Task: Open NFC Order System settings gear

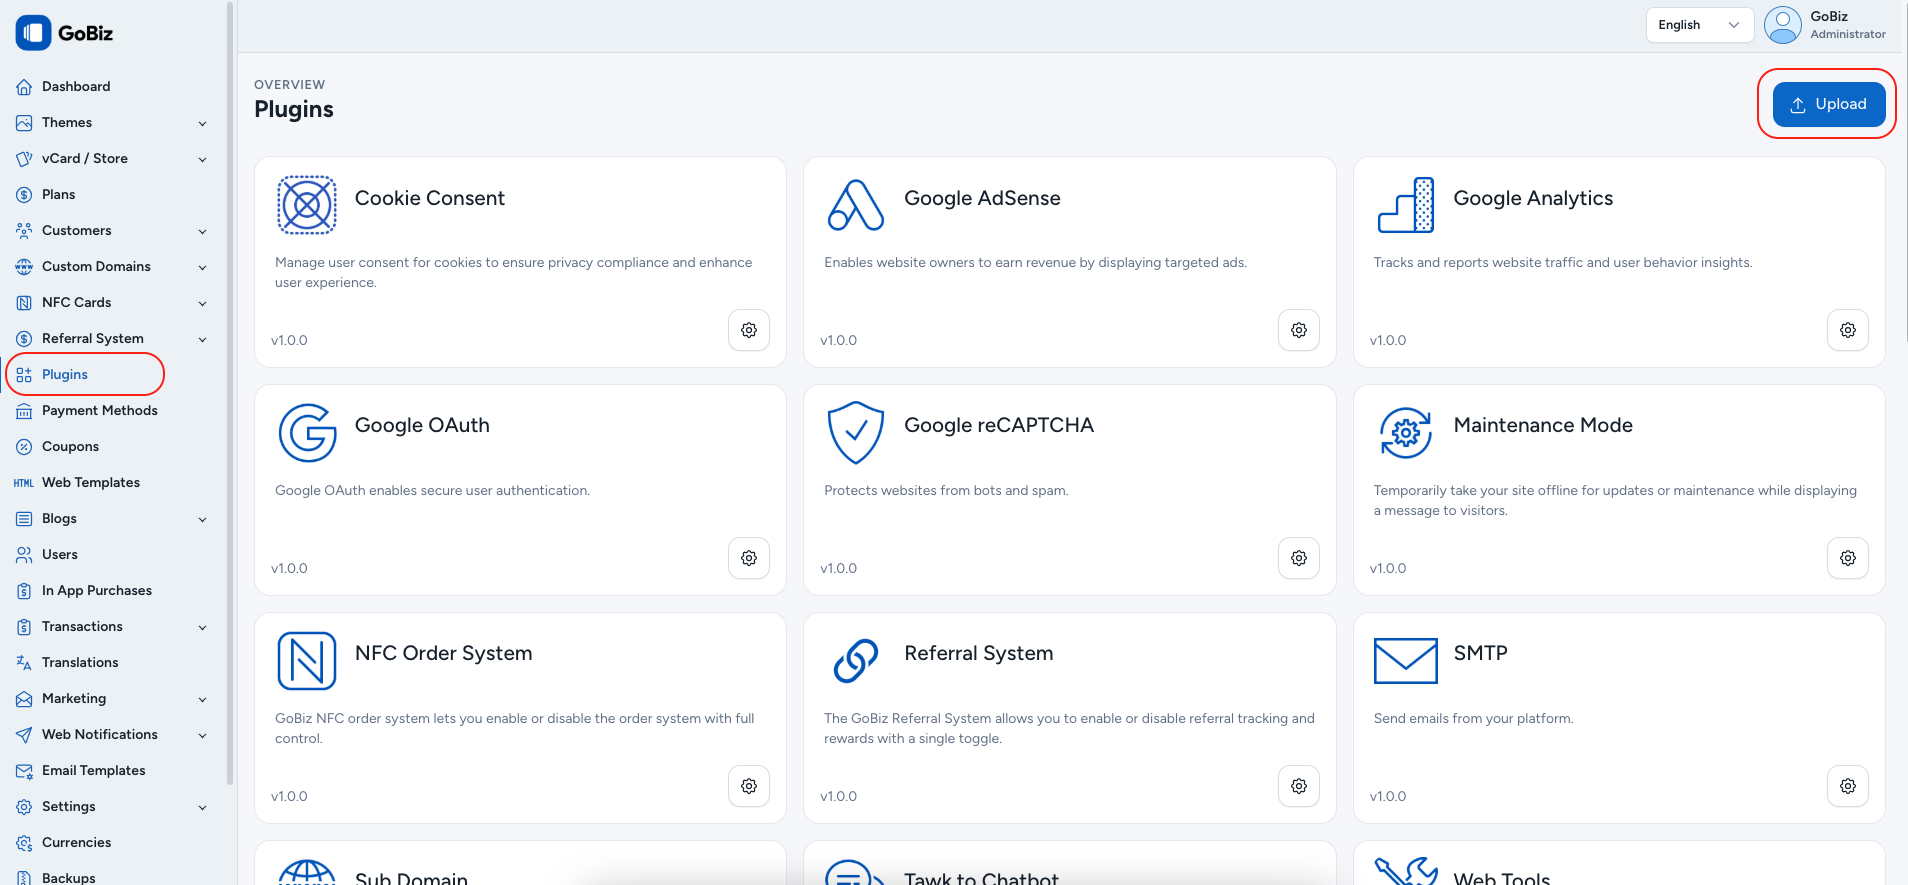Action: pyautogui.click(x=749, y=786)
